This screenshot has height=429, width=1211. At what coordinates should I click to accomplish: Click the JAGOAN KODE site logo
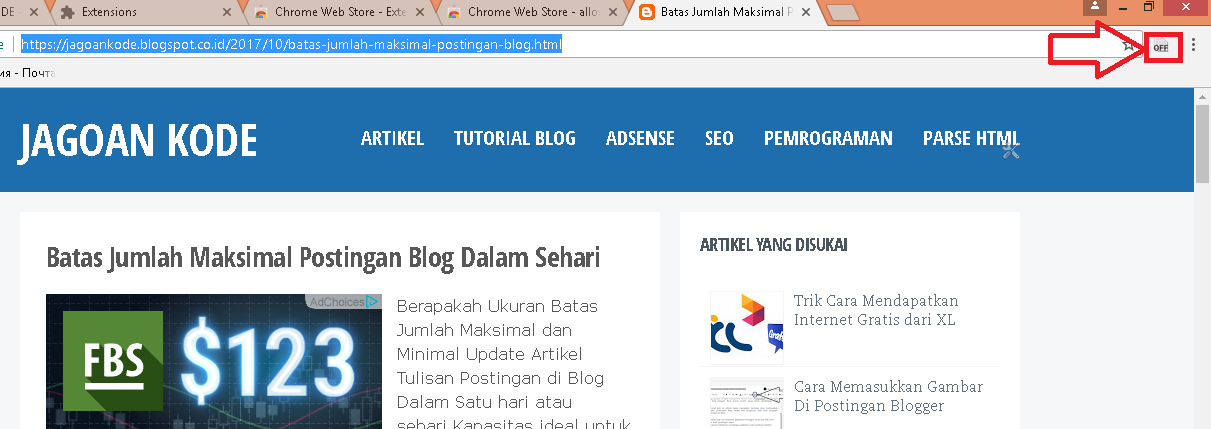(138, 141)
